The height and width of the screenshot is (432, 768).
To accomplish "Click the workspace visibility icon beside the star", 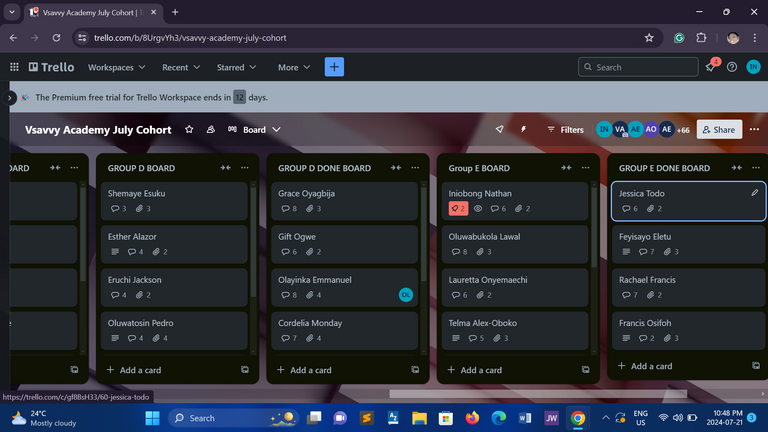I will click(211, 129).
